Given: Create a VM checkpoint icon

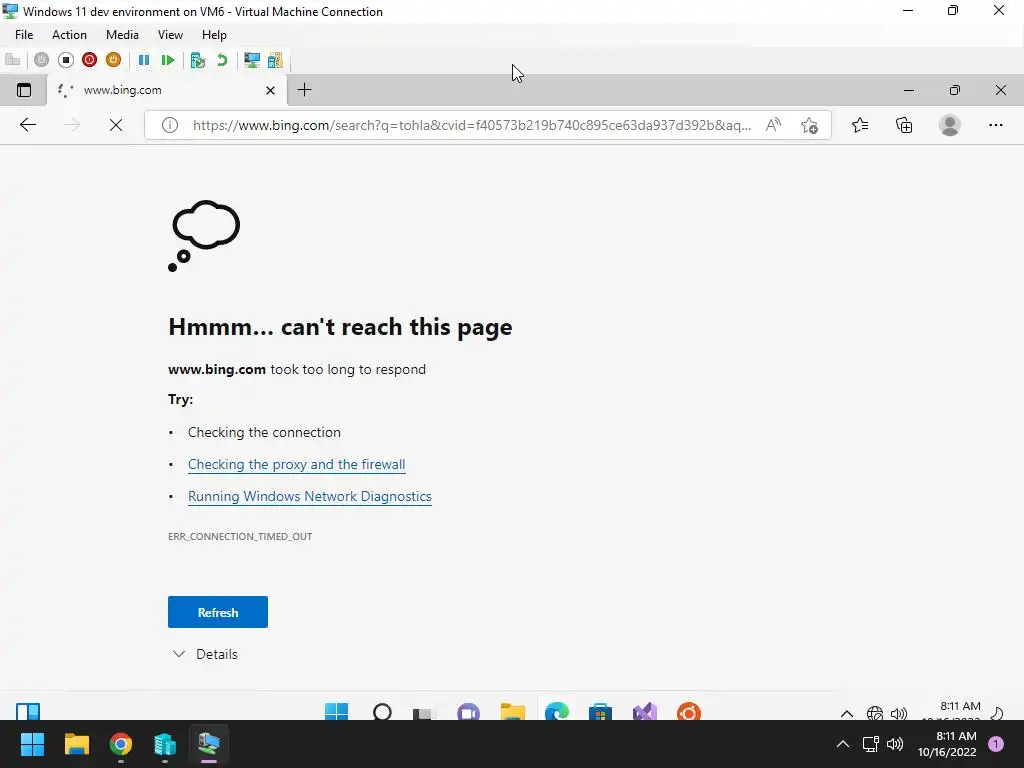Looking at the screenshot, I should coord(198,60).
